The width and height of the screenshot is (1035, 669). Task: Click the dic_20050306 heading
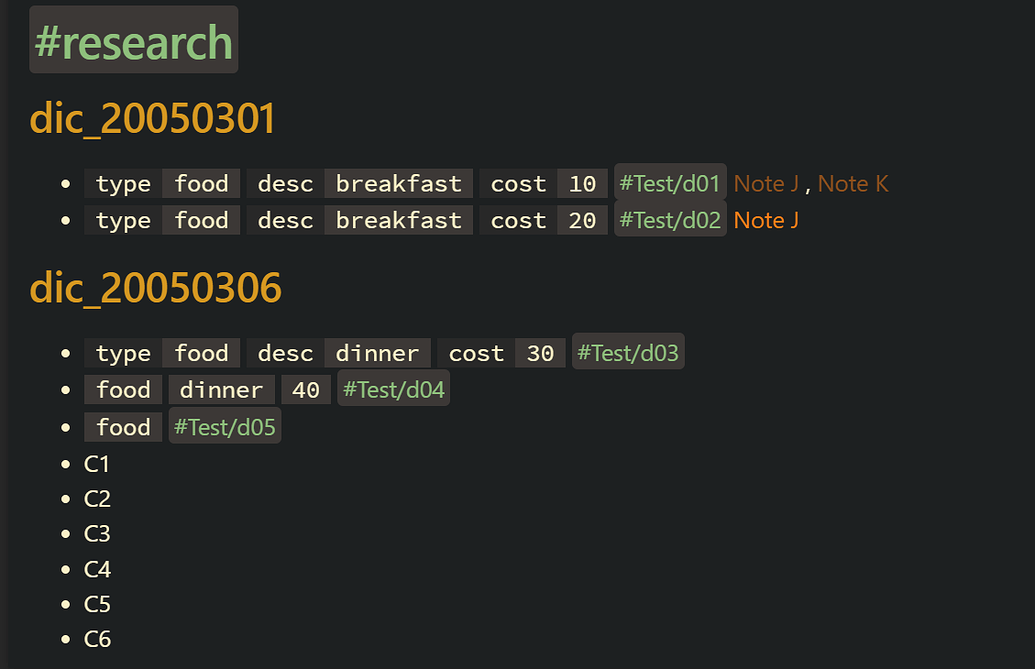156,288
